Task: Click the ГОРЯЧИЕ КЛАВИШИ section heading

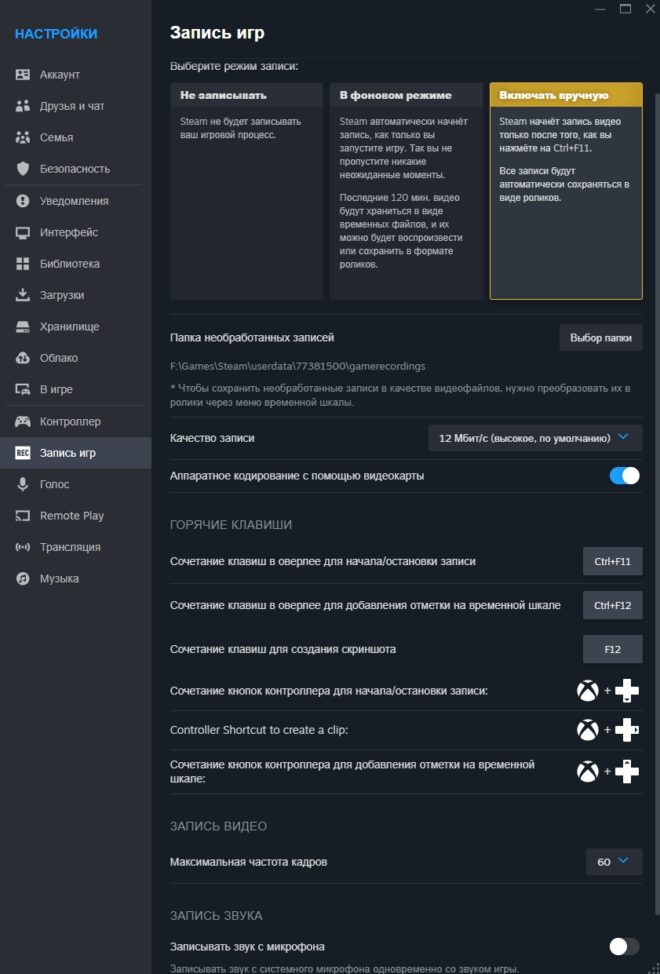Action: (231, 525)
